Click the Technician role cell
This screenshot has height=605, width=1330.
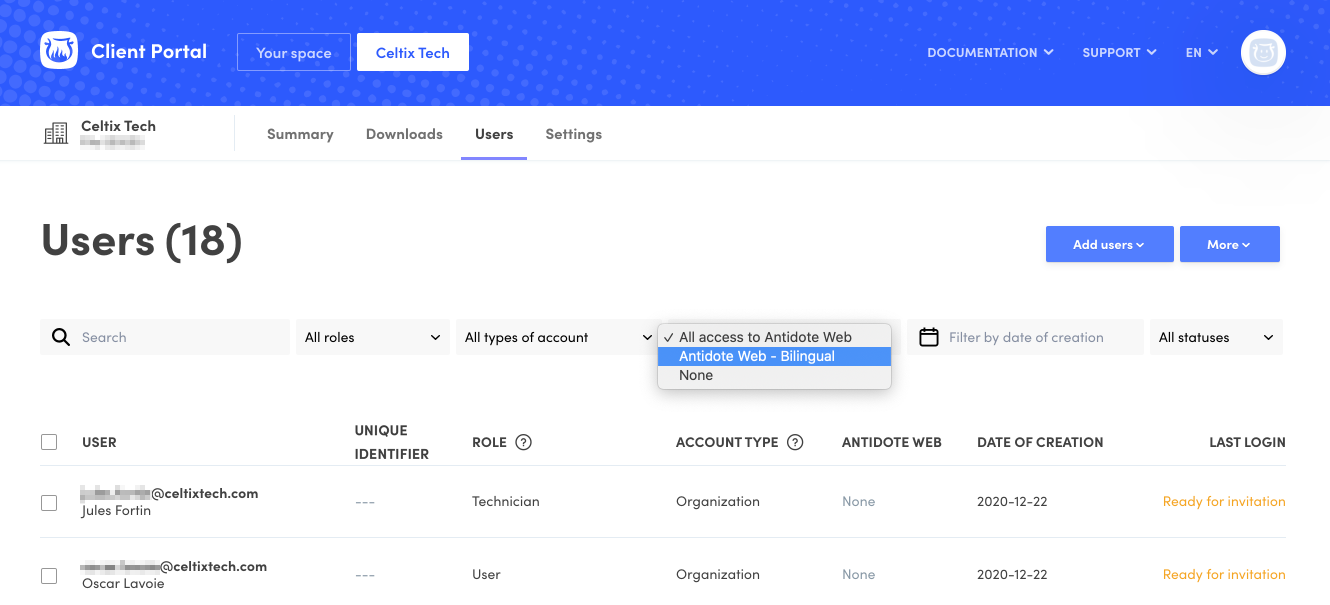click(506, 501)
